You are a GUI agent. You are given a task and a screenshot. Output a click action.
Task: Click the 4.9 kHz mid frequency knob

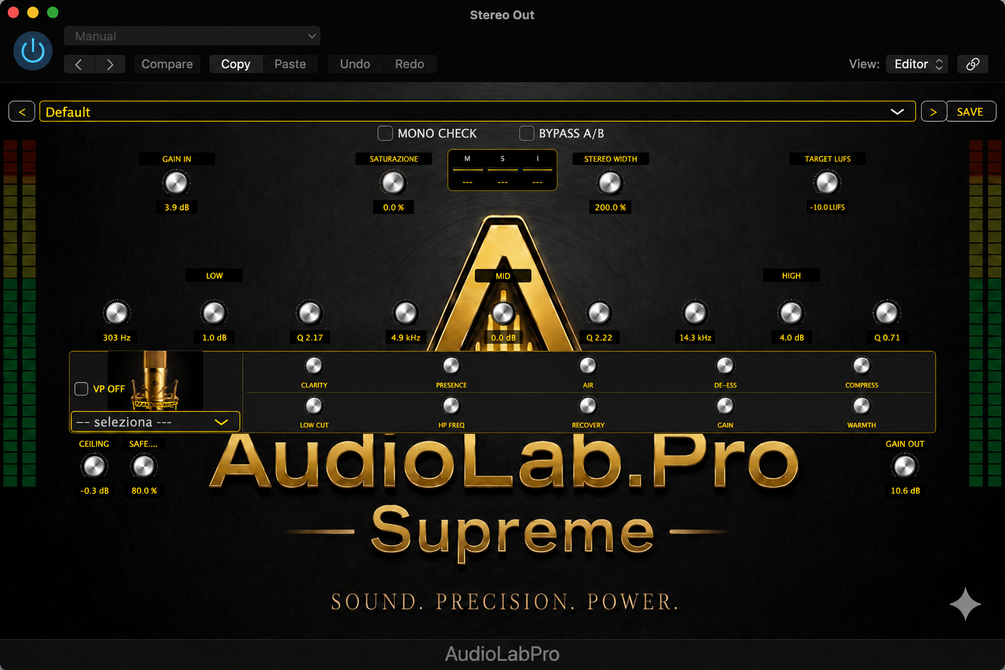point(406,313)
